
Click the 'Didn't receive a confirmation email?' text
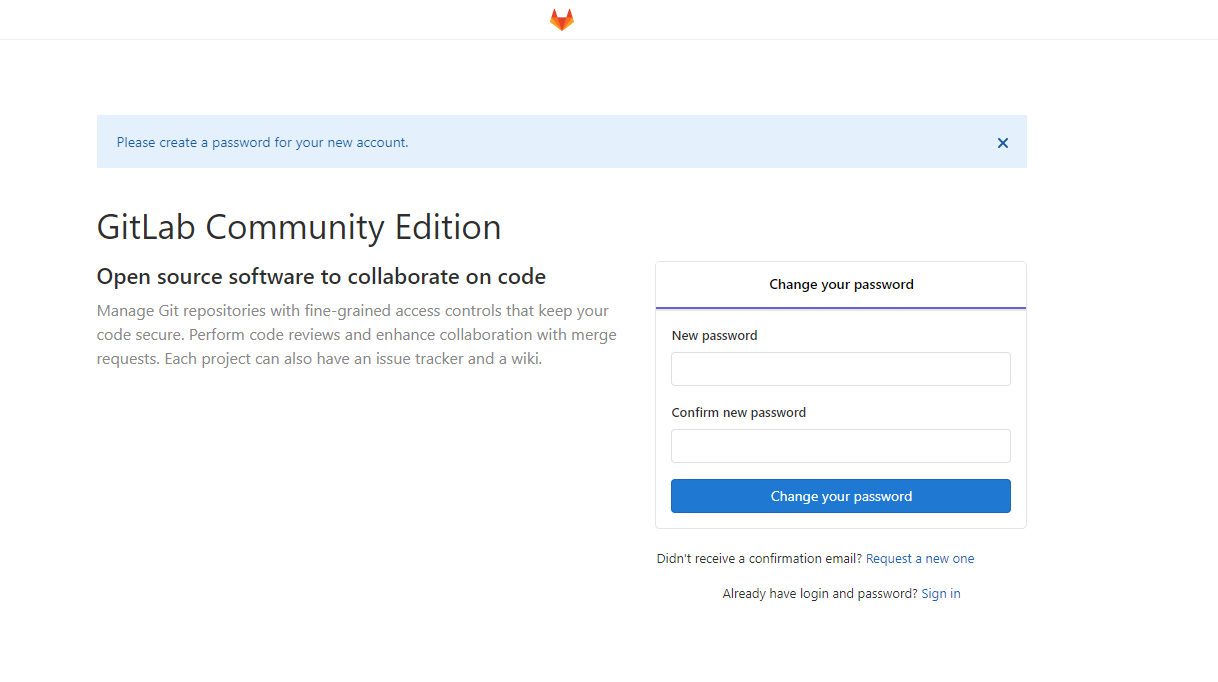click(x=760, y=559)
